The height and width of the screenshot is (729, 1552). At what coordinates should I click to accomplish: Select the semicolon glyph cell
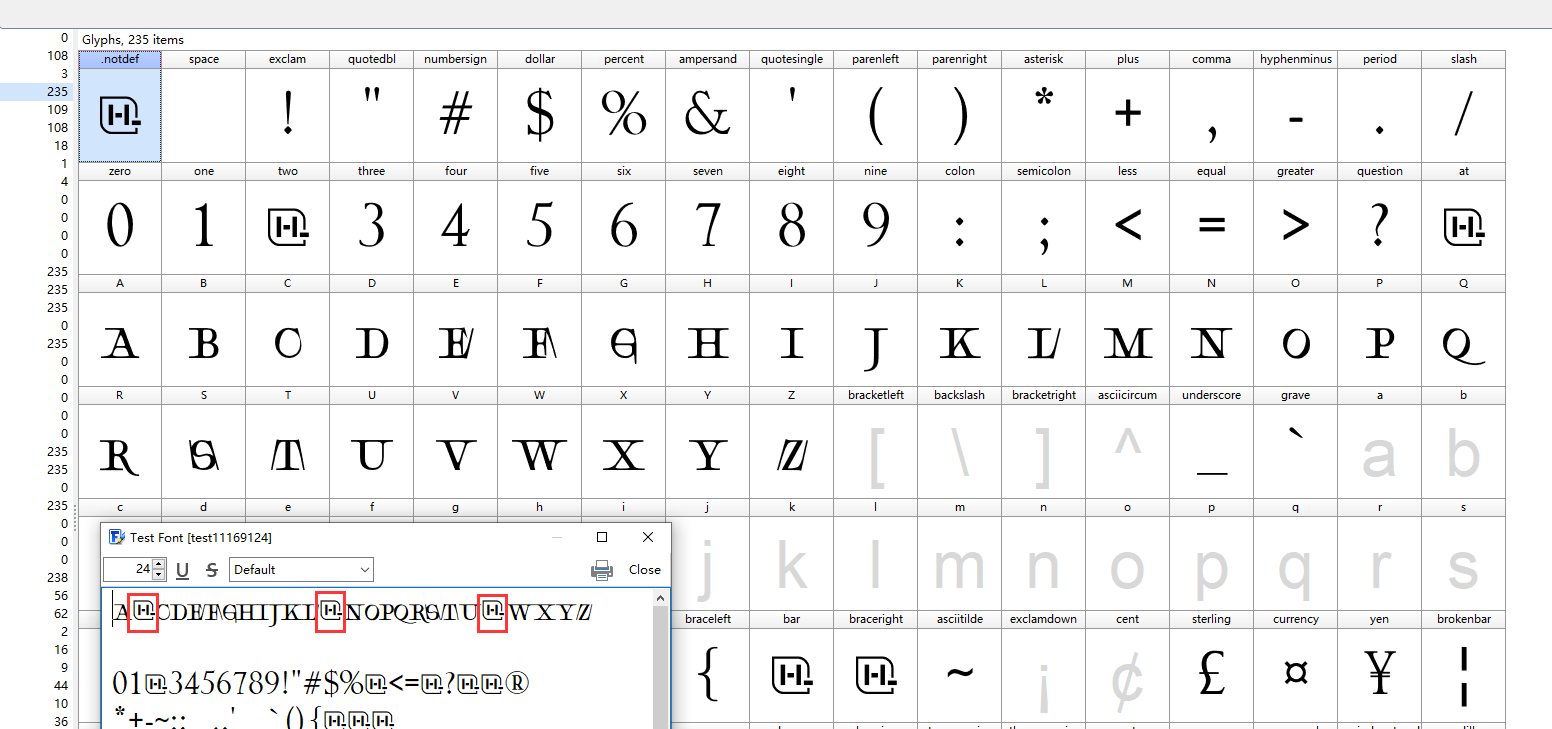1044,219
